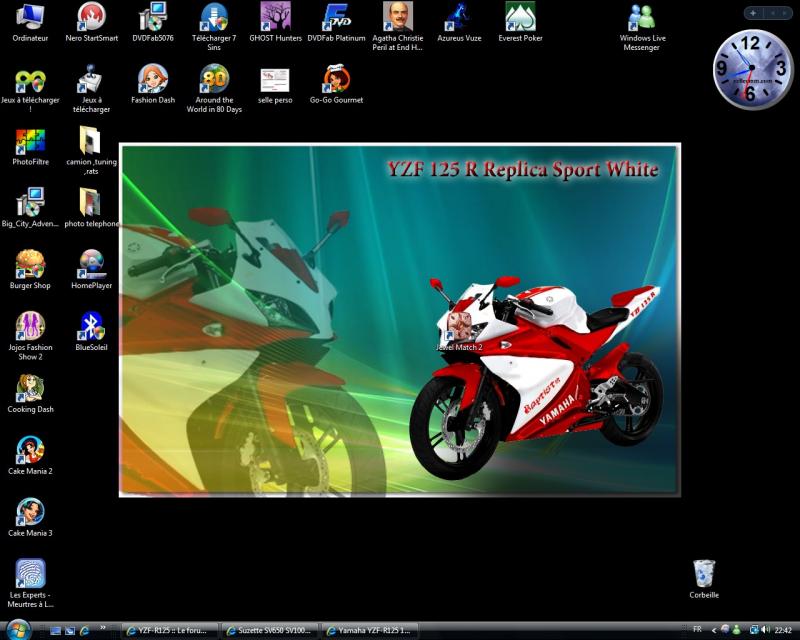This screenshot has height=640, width=800.
Task: Open the network tray icon
Action: [x=754, y=630]
